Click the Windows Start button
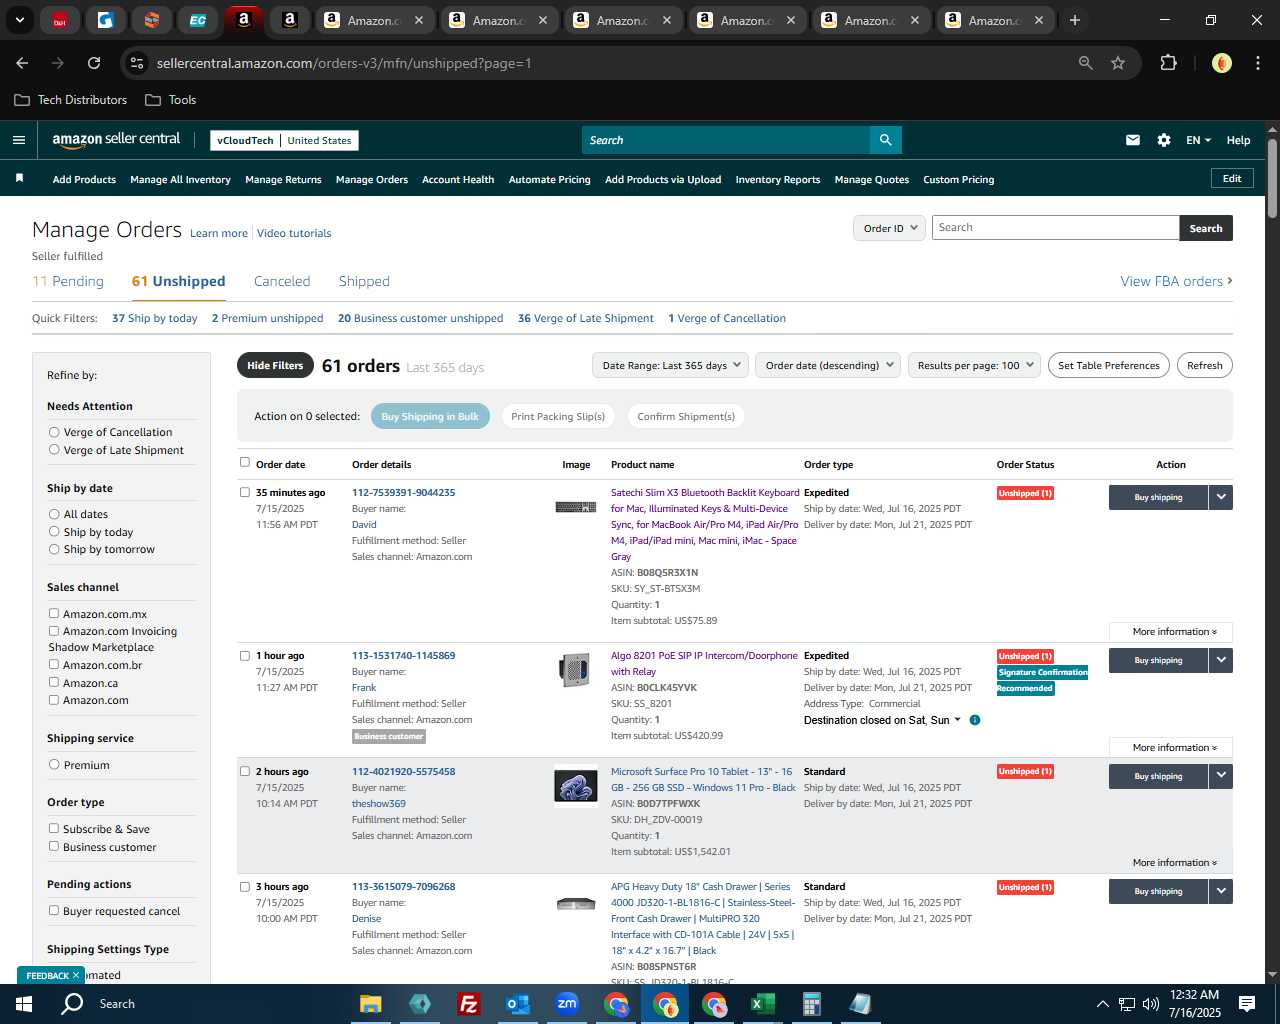 tap(24, 1004)
